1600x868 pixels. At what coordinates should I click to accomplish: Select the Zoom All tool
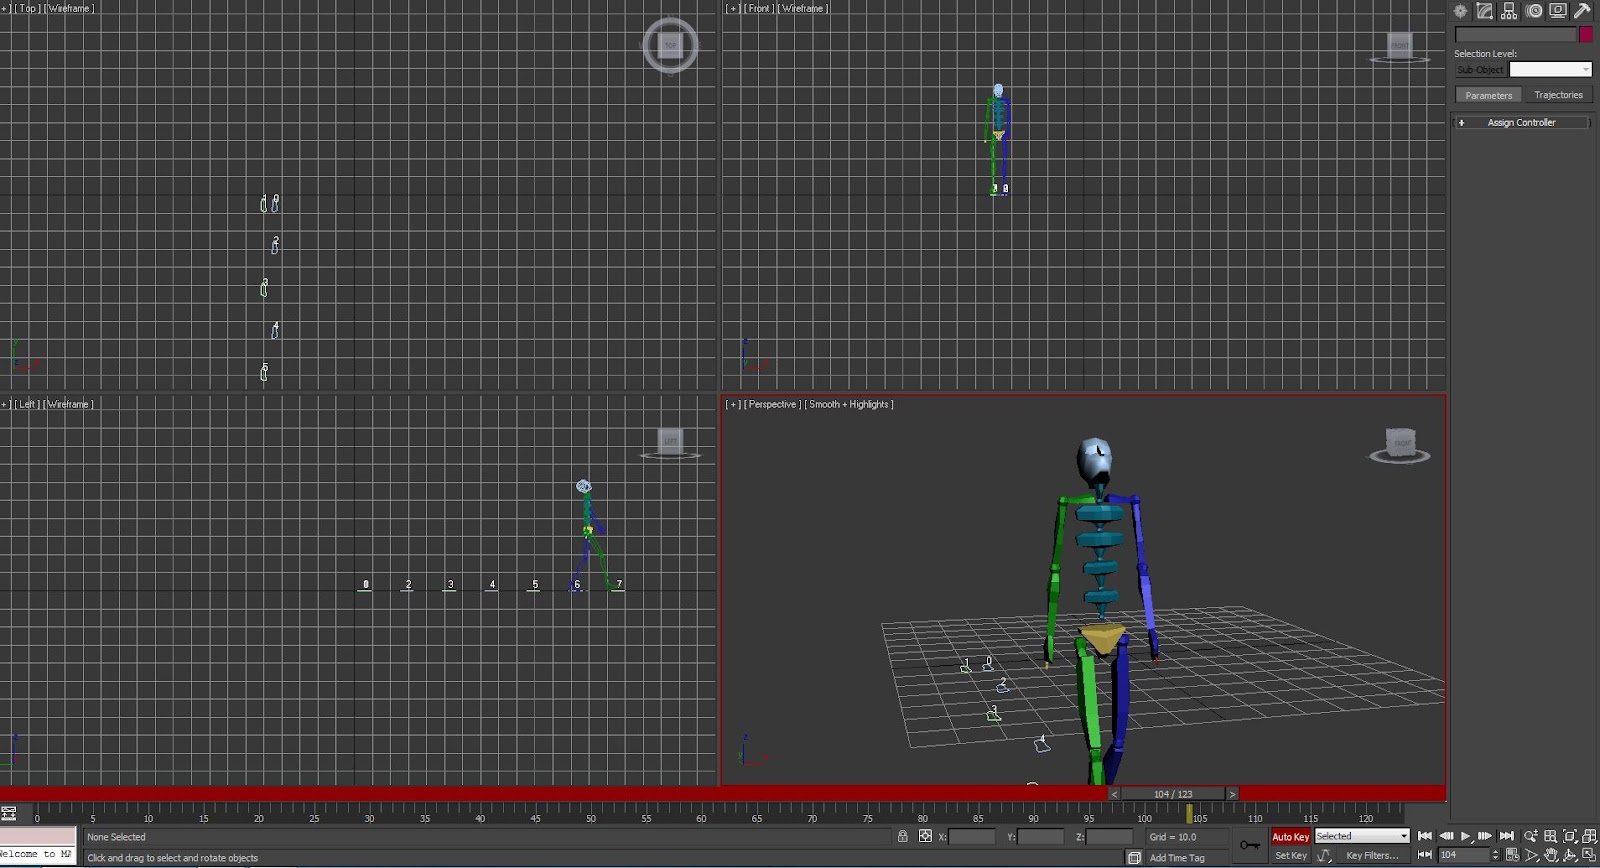pos(1550,836)
